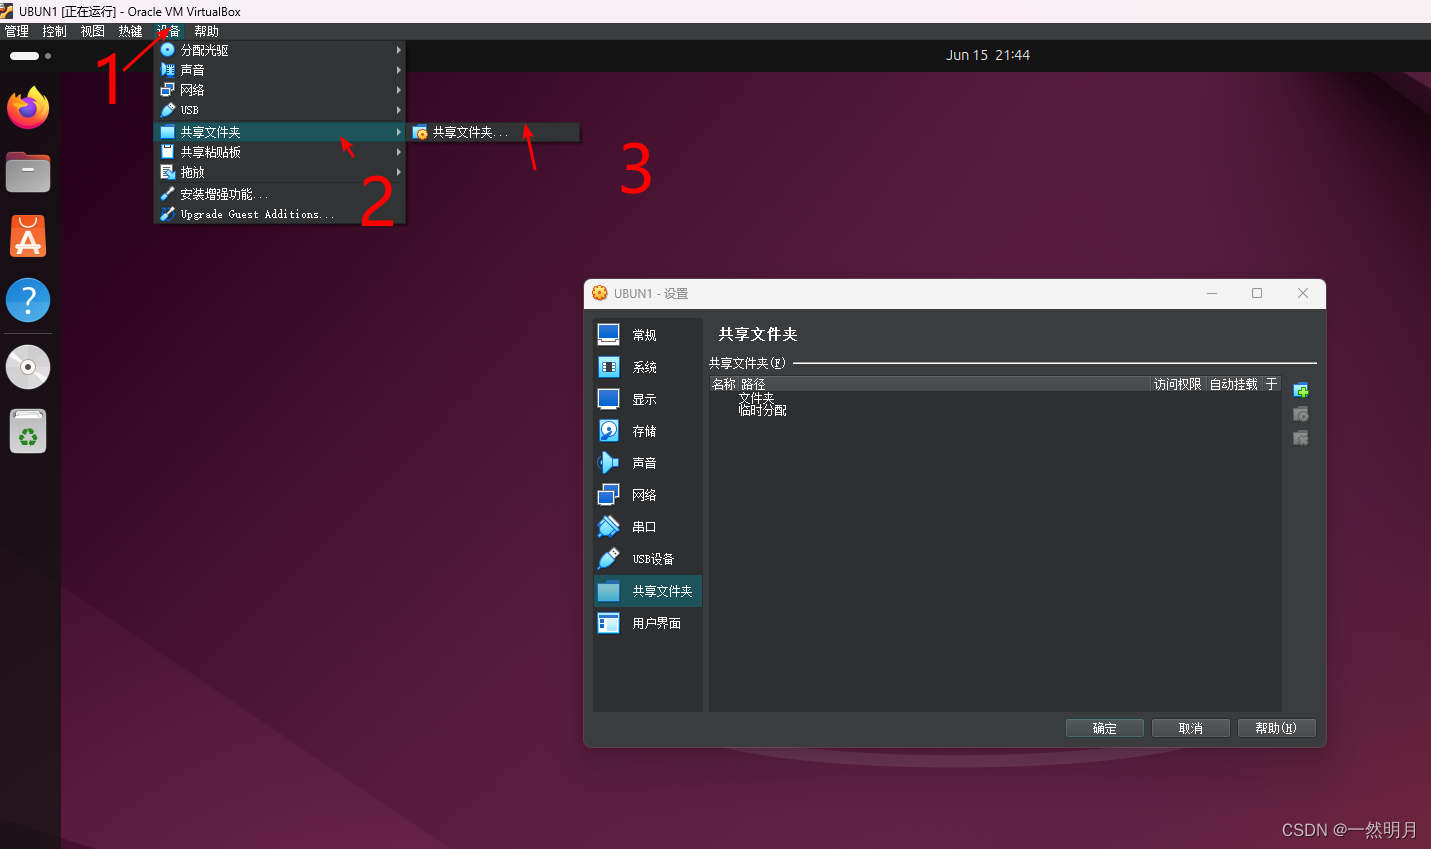Click the Activities workspace indicator

[30, 56]
